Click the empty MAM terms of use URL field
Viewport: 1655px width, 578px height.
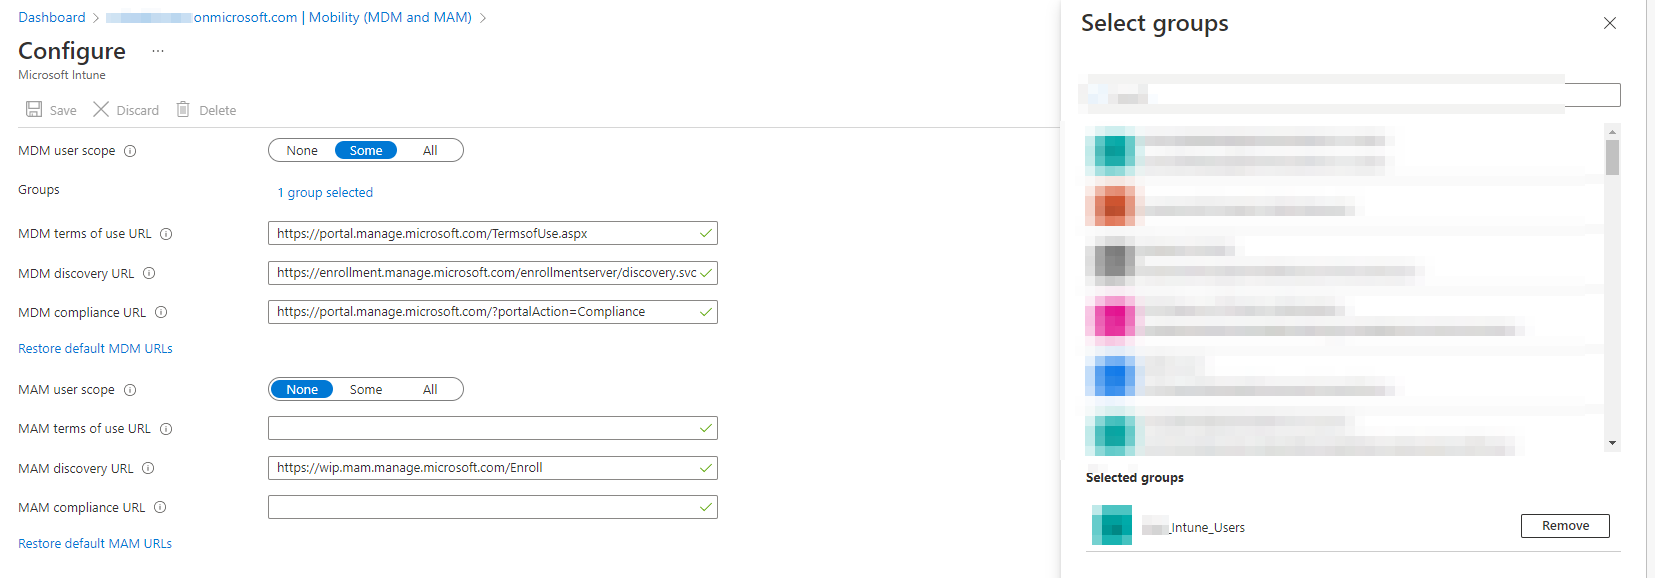tap(493, 428)
